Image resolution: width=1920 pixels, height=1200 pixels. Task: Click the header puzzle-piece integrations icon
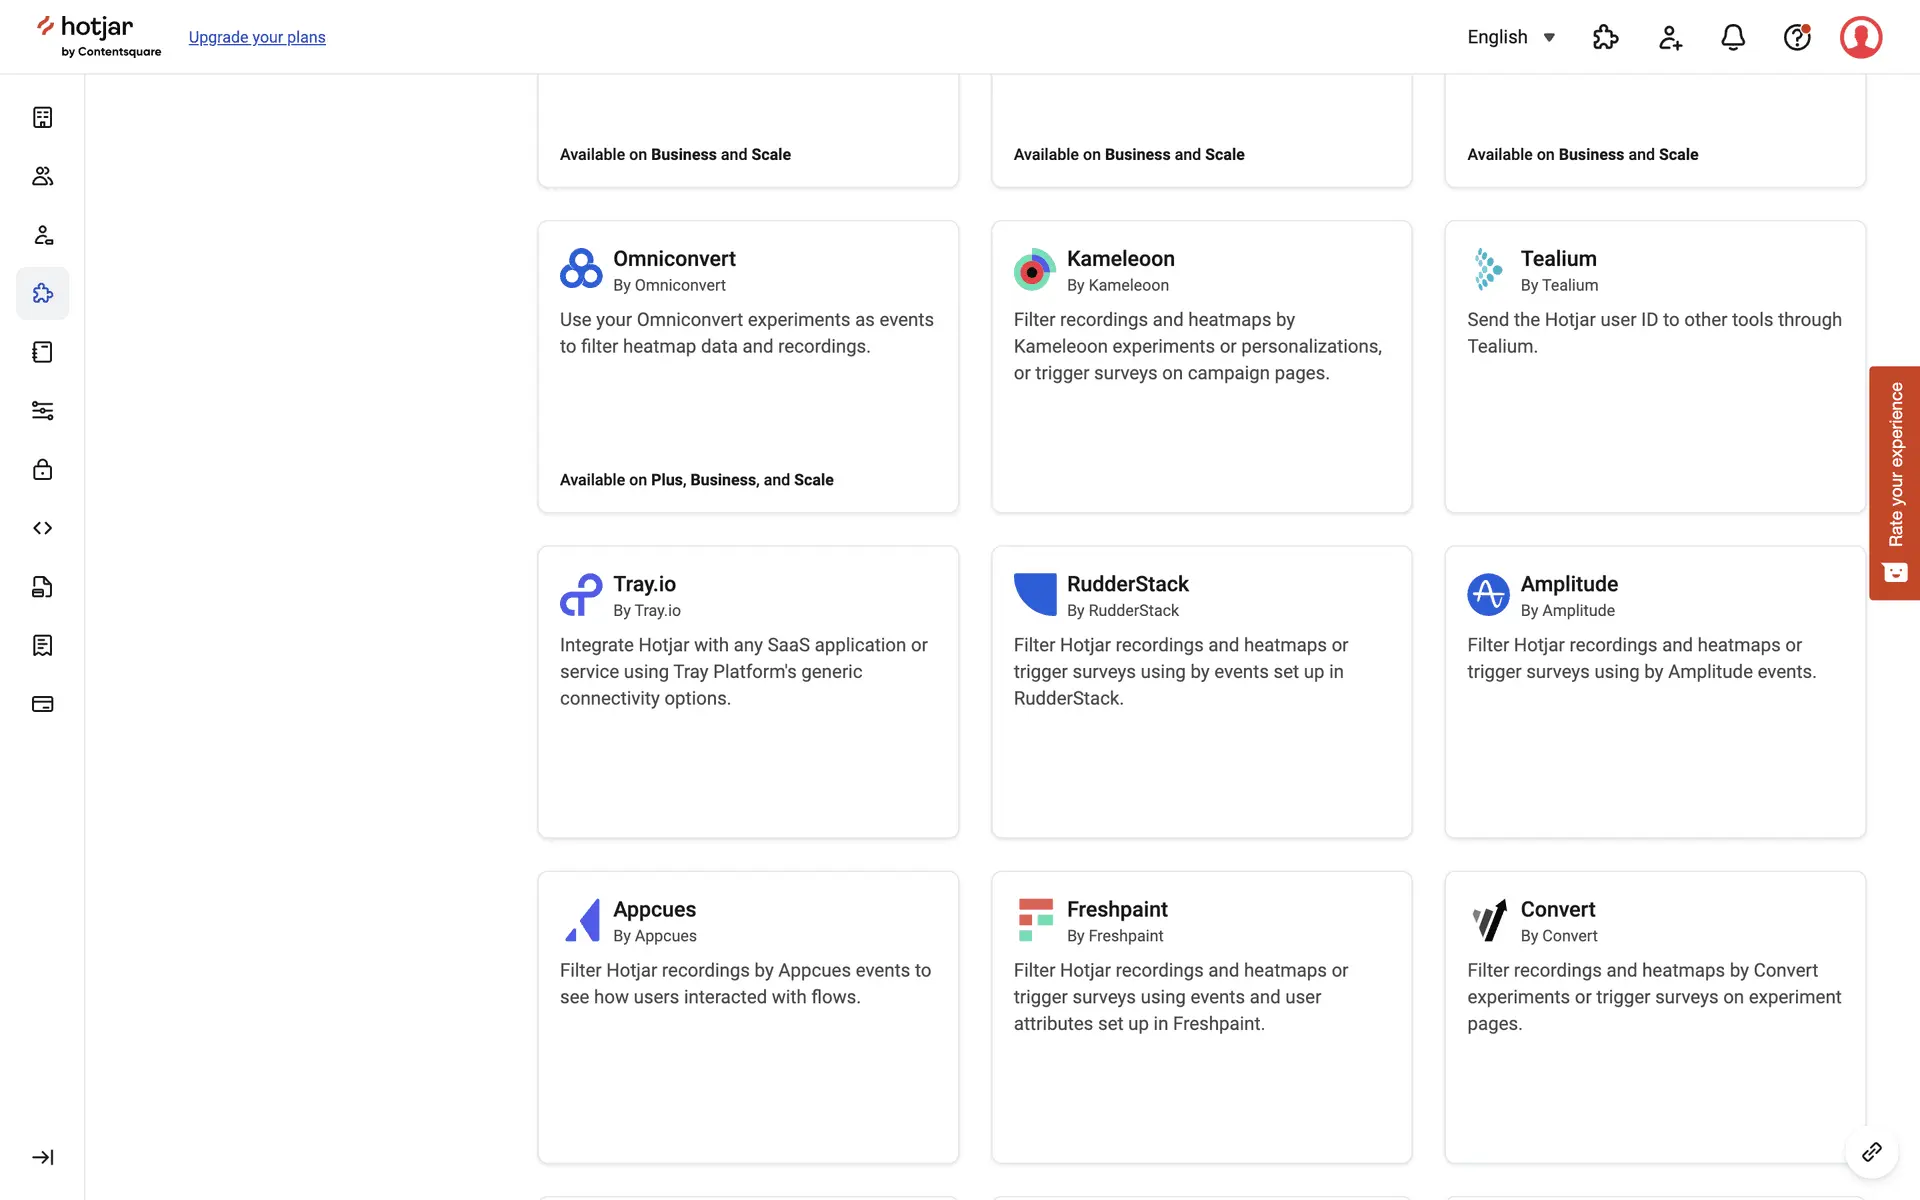(1605, 37)
